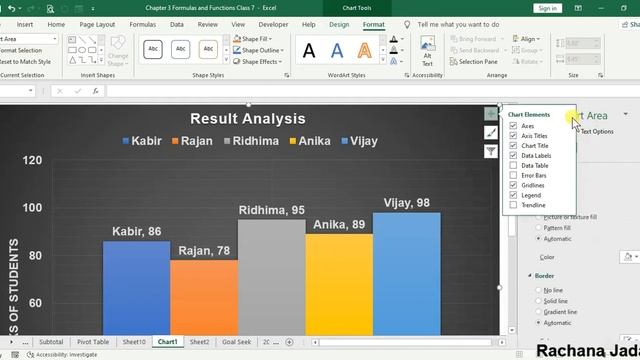Select Border Solid line option
This screenshot has width=640, height=360.
tap(538, 301)
